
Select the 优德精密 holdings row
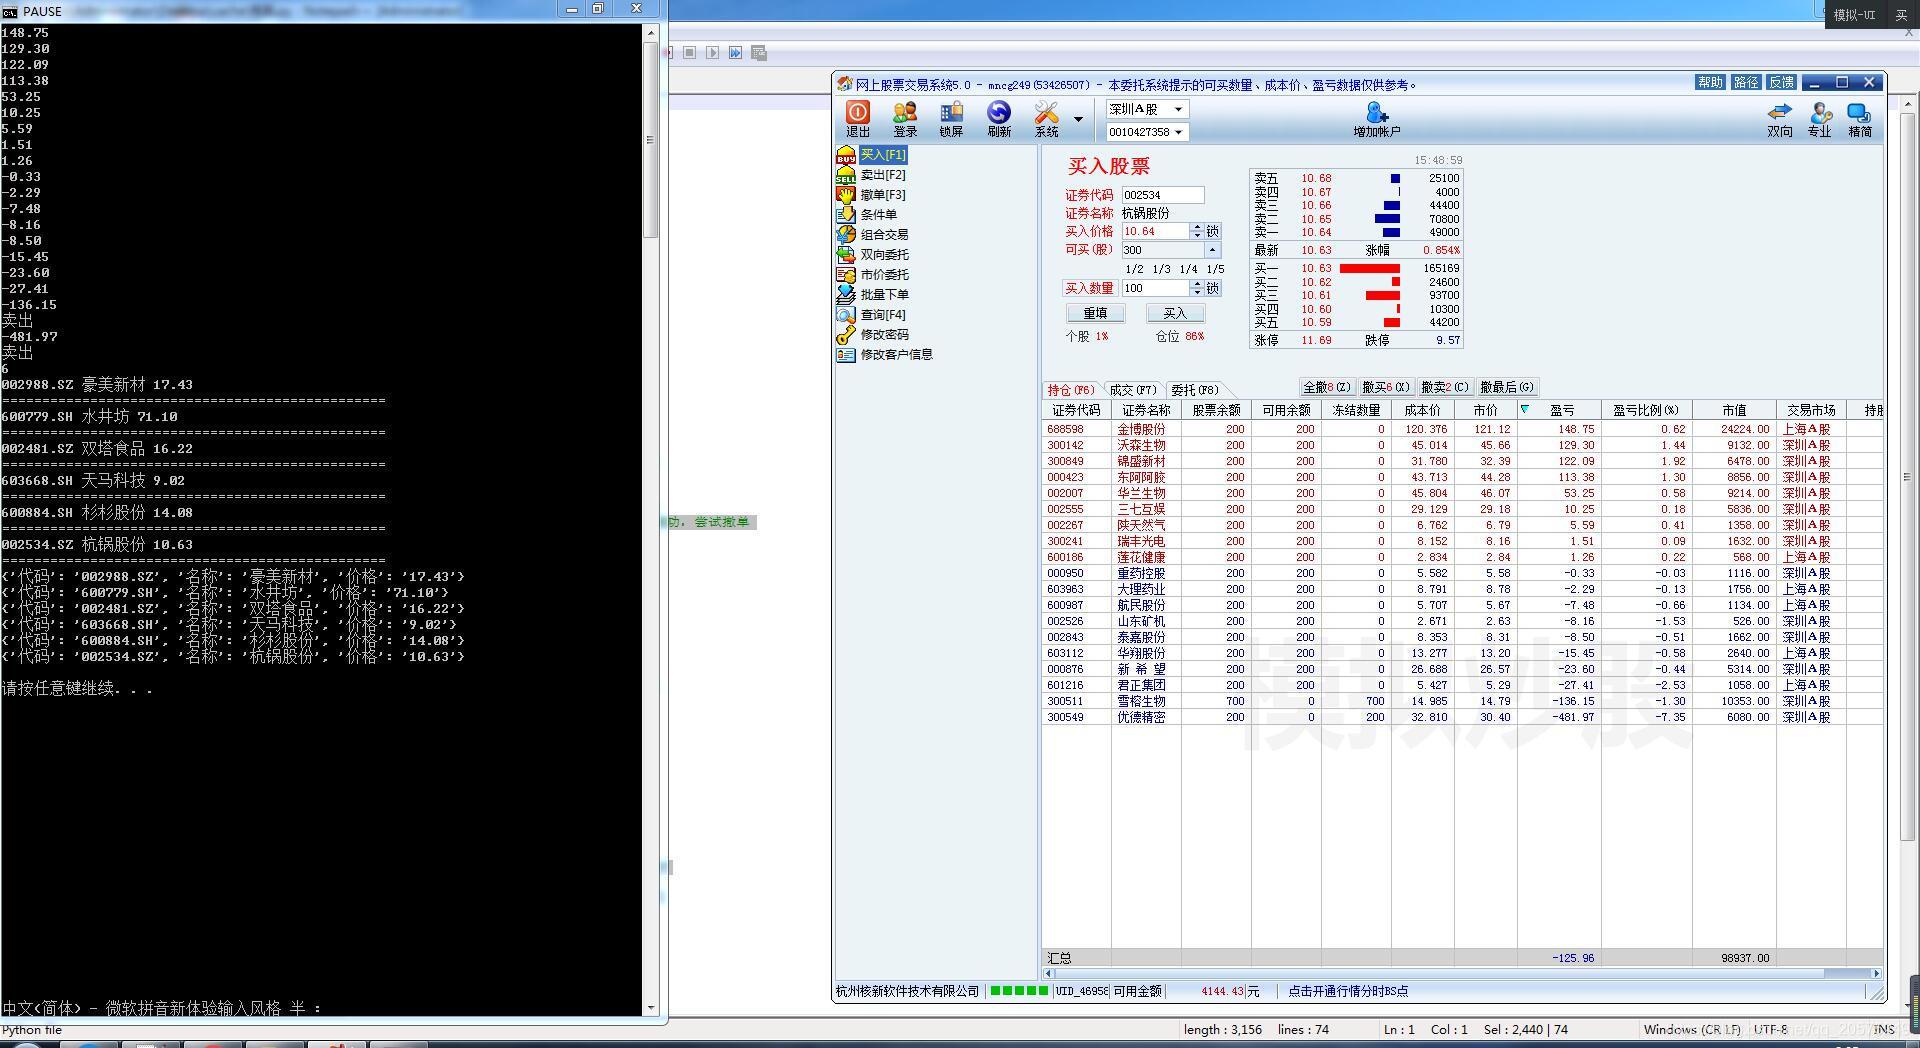[1462, 717]
